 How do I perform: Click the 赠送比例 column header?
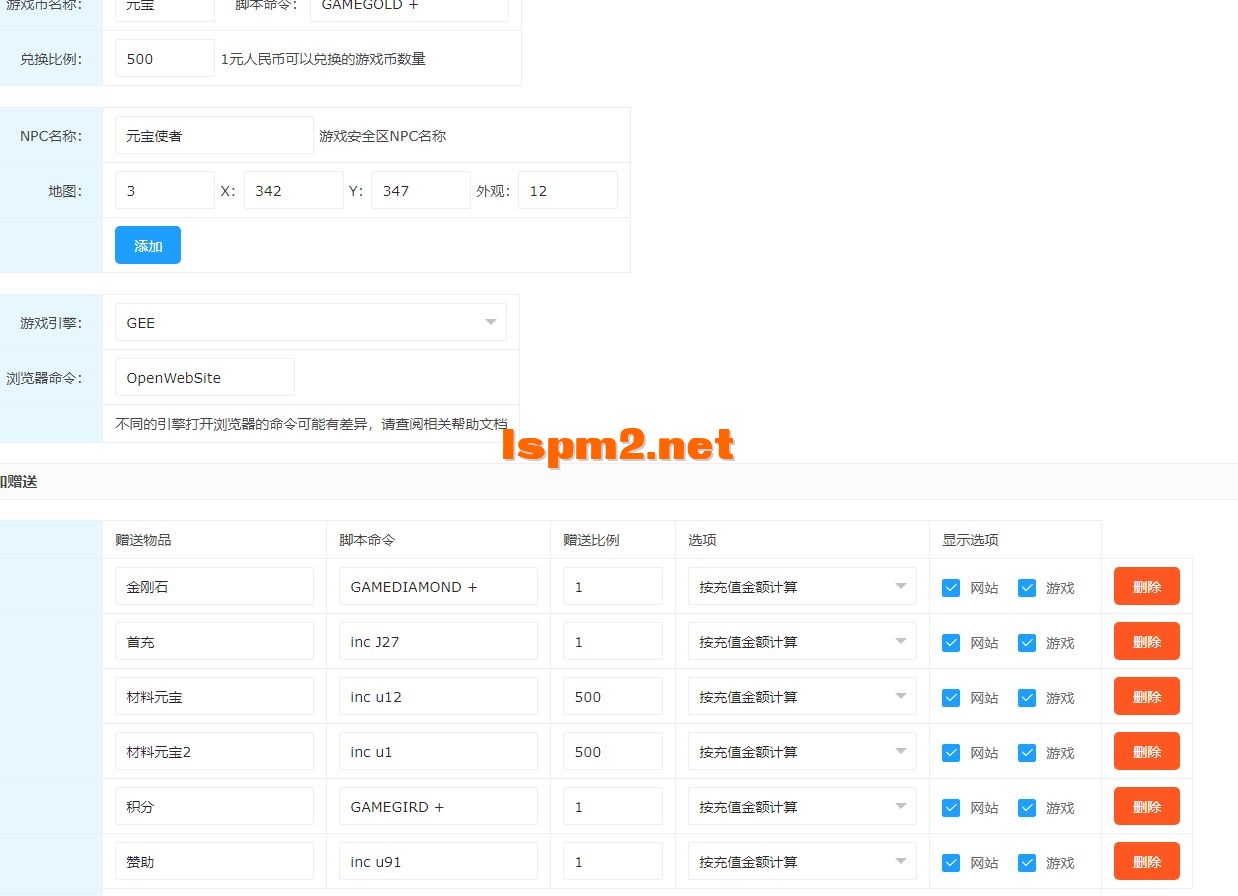tap(591, 540)
